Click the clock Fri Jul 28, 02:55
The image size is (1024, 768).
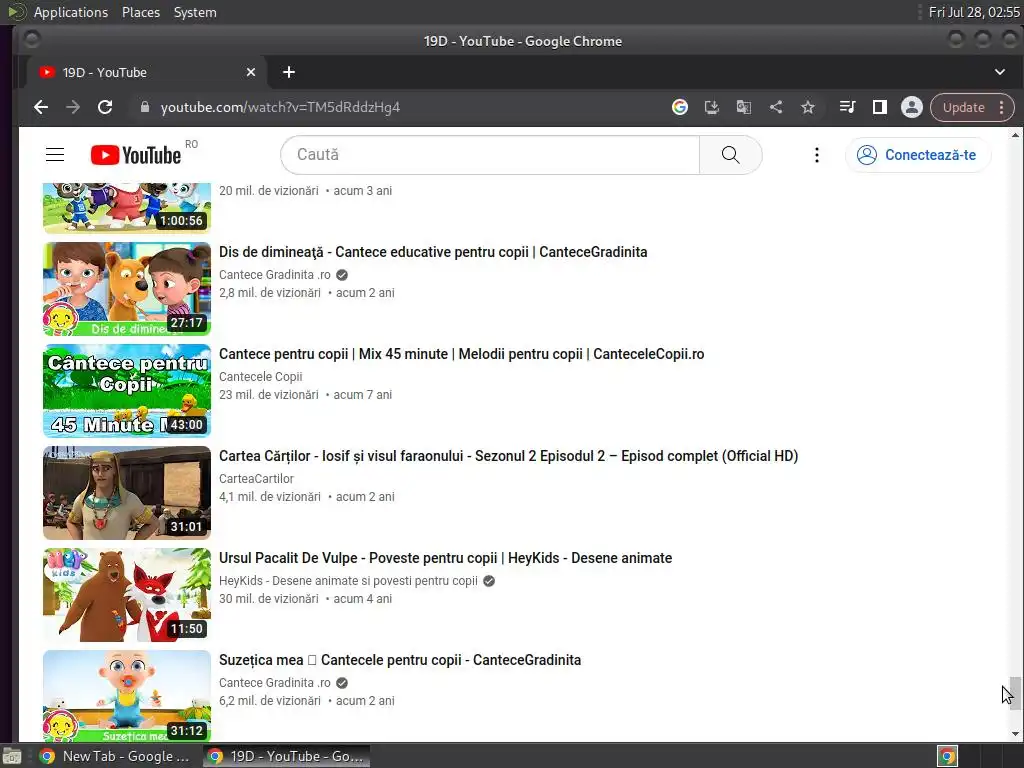tap(974, 12)
